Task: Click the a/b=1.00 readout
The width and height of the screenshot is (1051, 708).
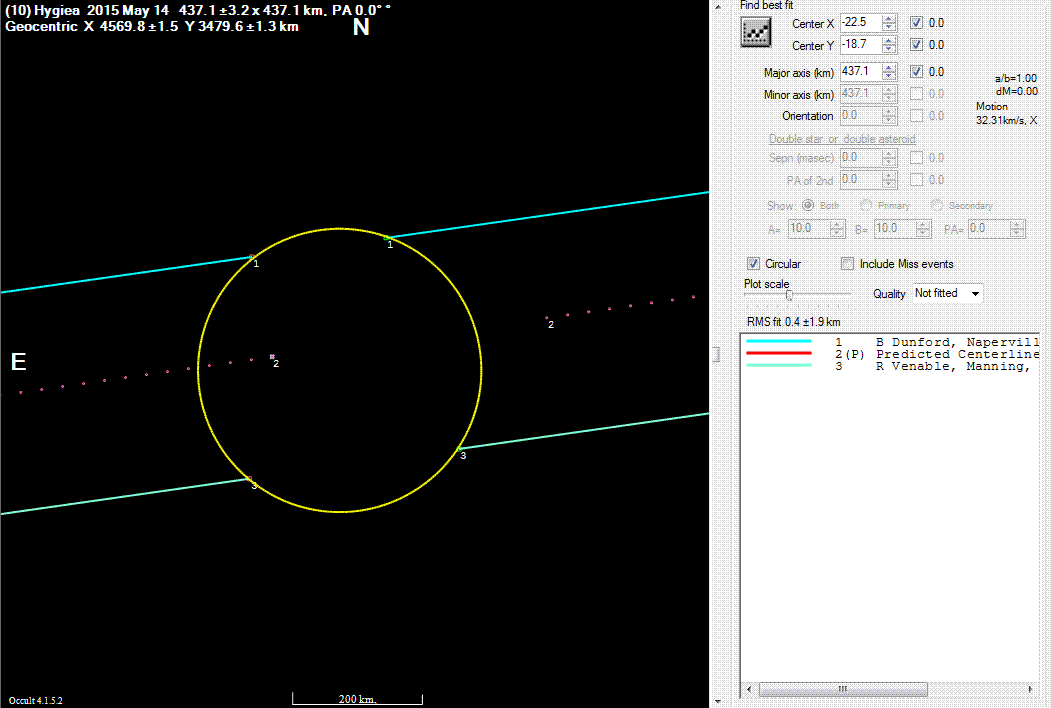Action: (x=1015, y=78)
